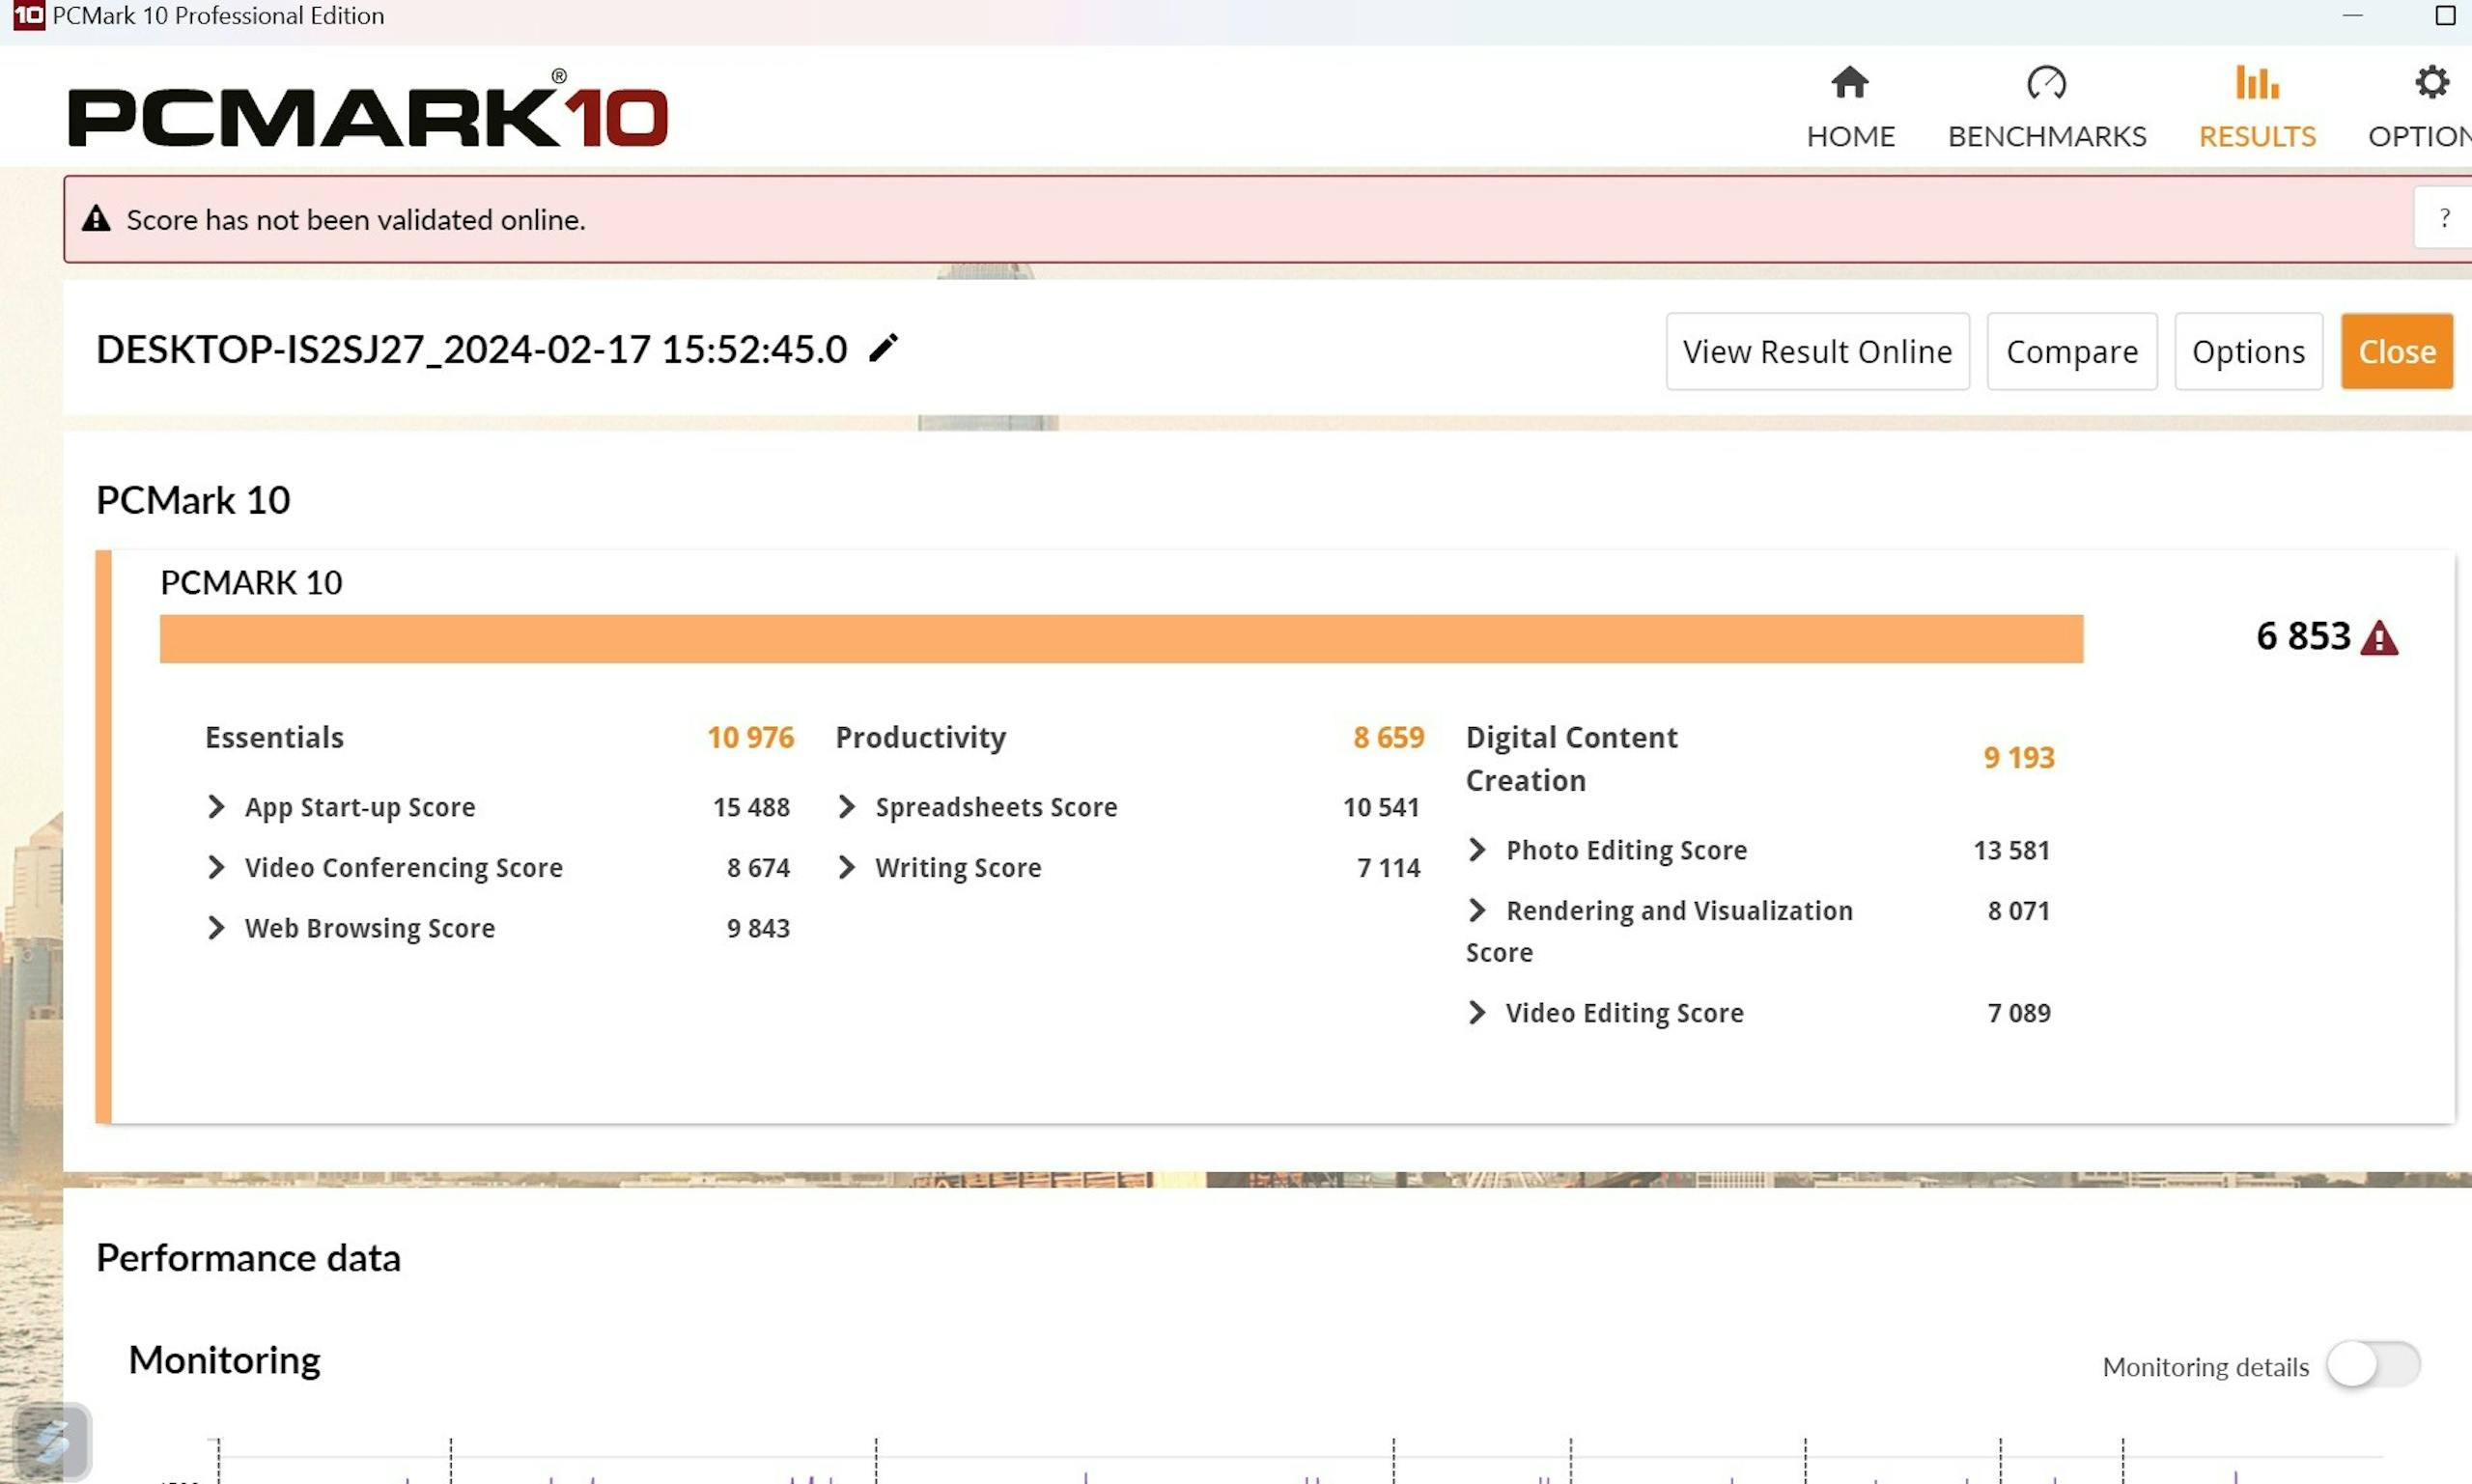
Task: Click the warning icon in validation banner
Action: 96,219
